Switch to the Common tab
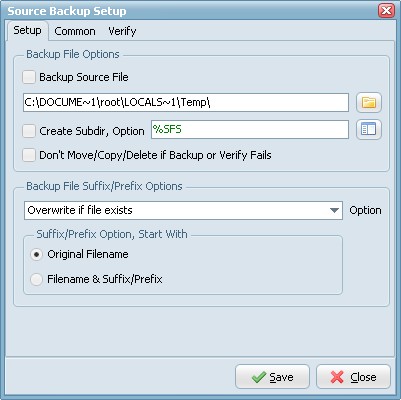 [x=75, y=31]
